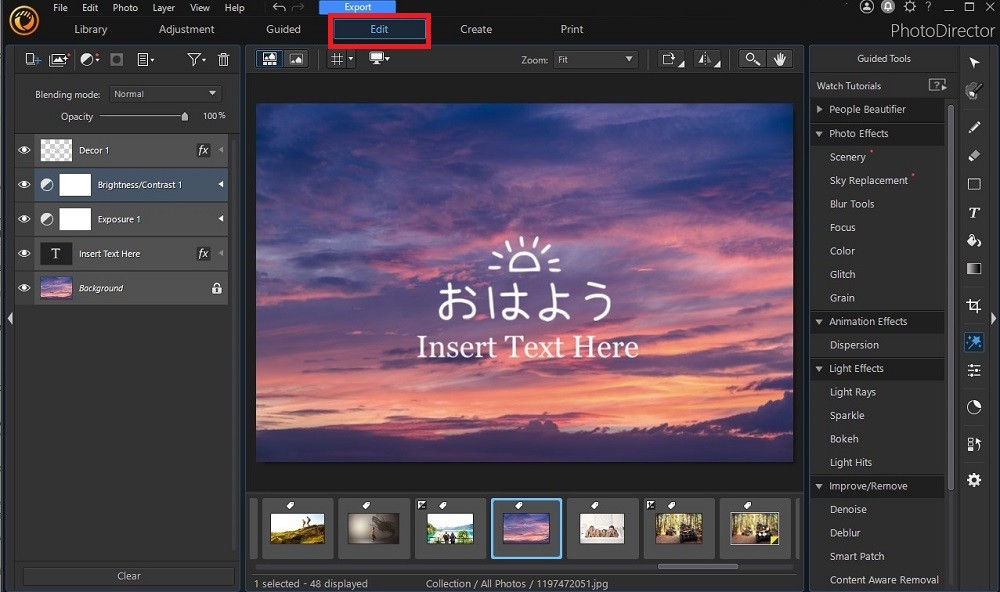Select the Paint Bucket fill tool

973,240
